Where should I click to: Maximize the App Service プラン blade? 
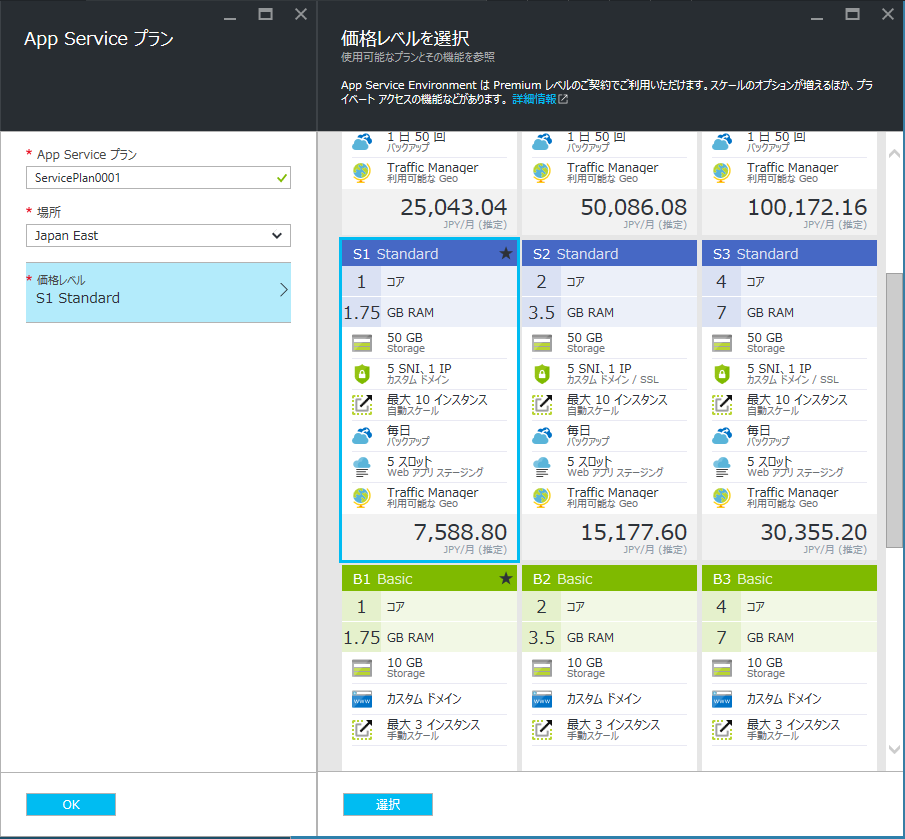[x=265, y=14]
